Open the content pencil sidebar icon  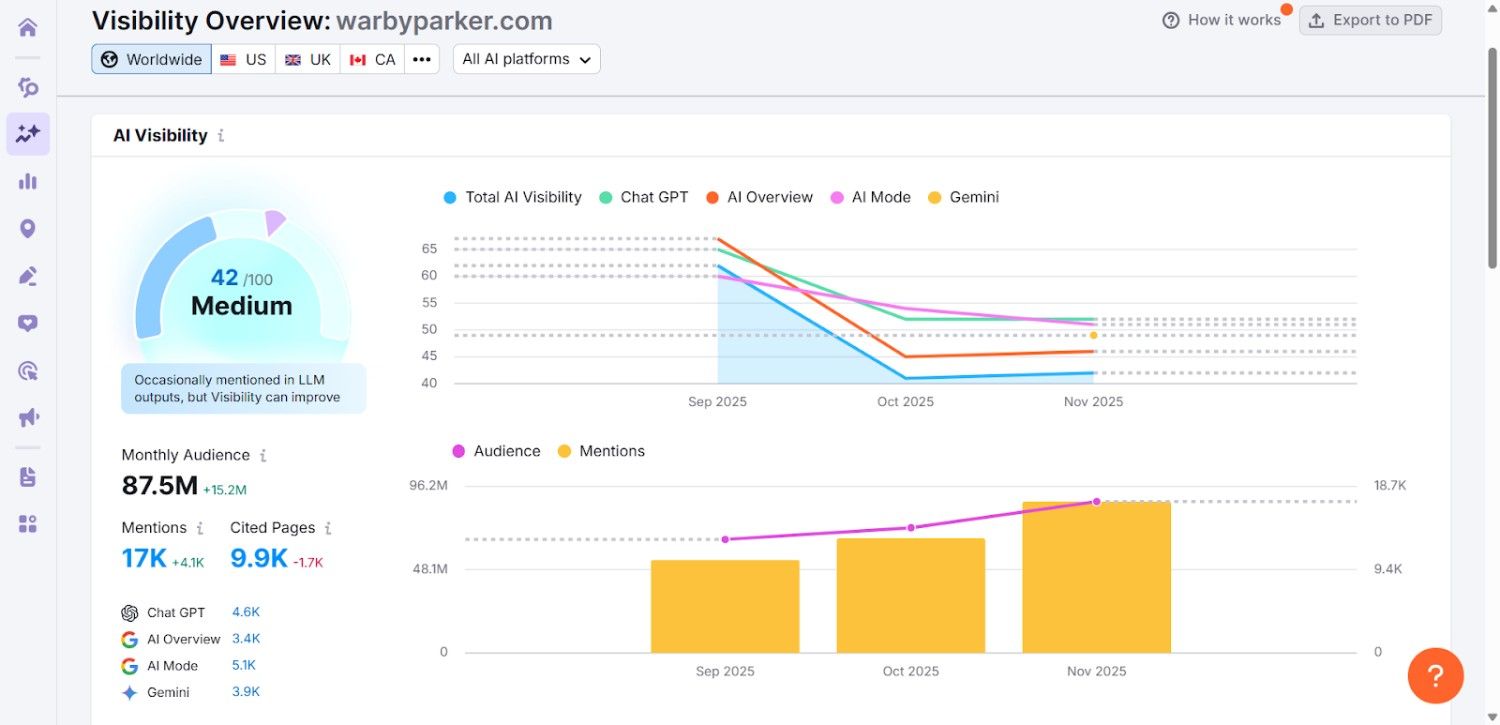coord(28,276)
